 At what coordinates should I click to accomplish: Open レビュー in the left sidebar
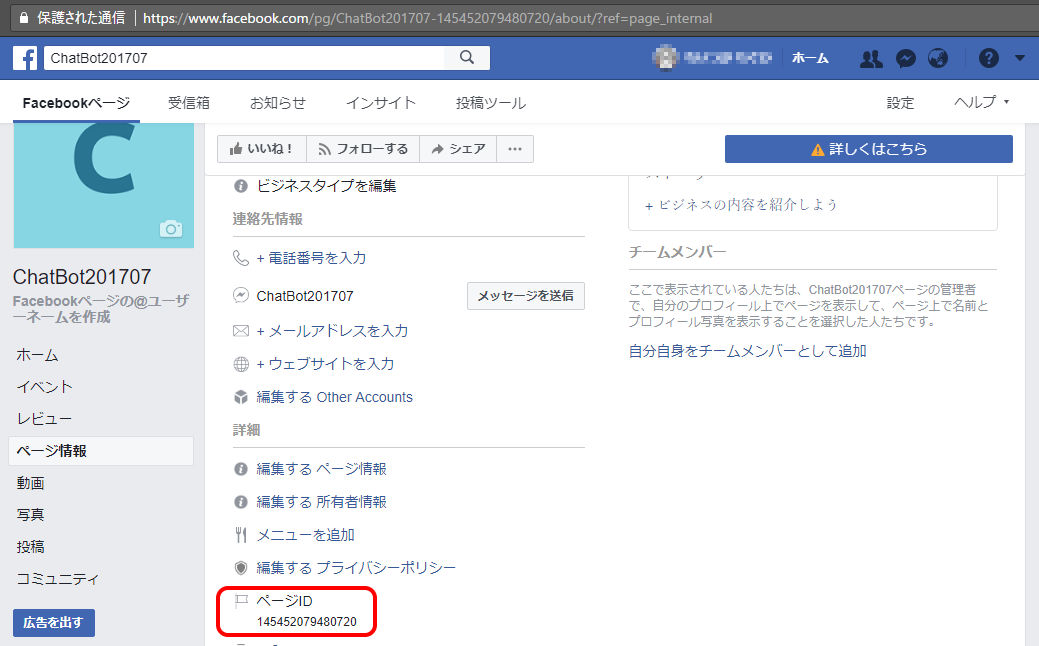pos(44,419)
